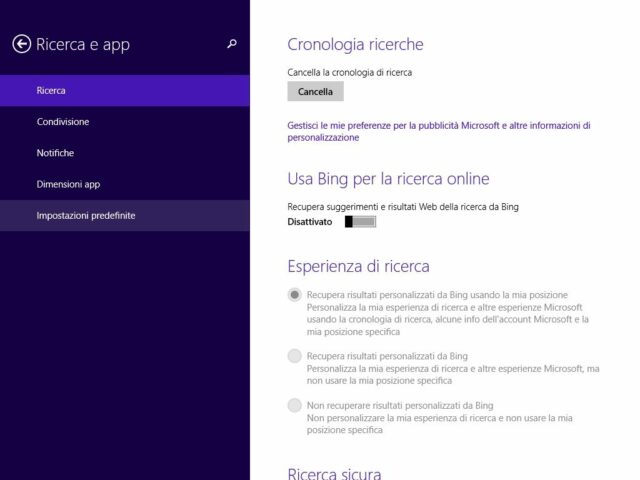Select radio for Bing results using my position
640x480 pixels.
click(x=294, y=295)
